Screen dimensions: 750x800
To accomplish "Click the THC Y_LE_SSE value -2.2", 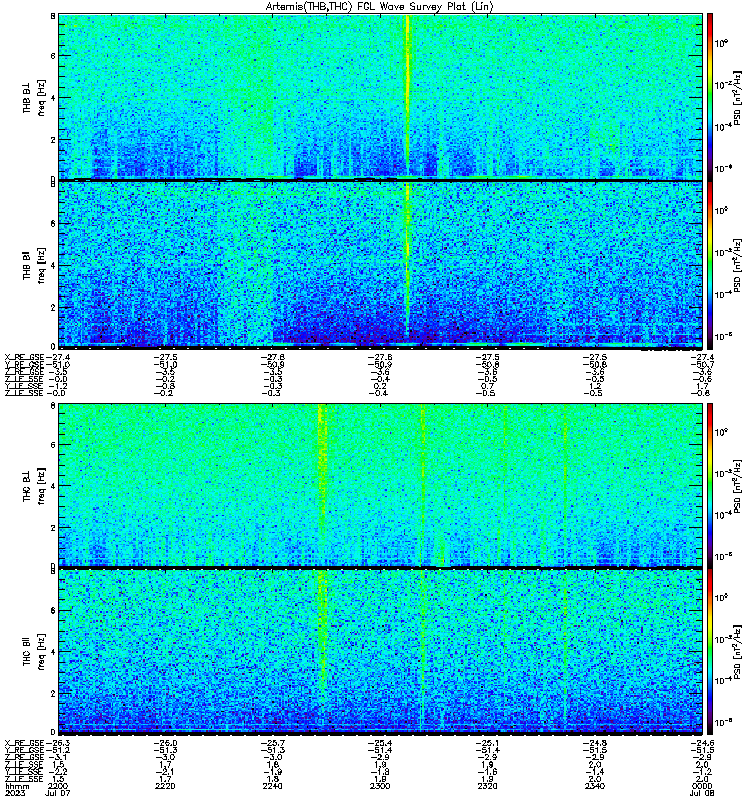I will click(x=57, y=772).
